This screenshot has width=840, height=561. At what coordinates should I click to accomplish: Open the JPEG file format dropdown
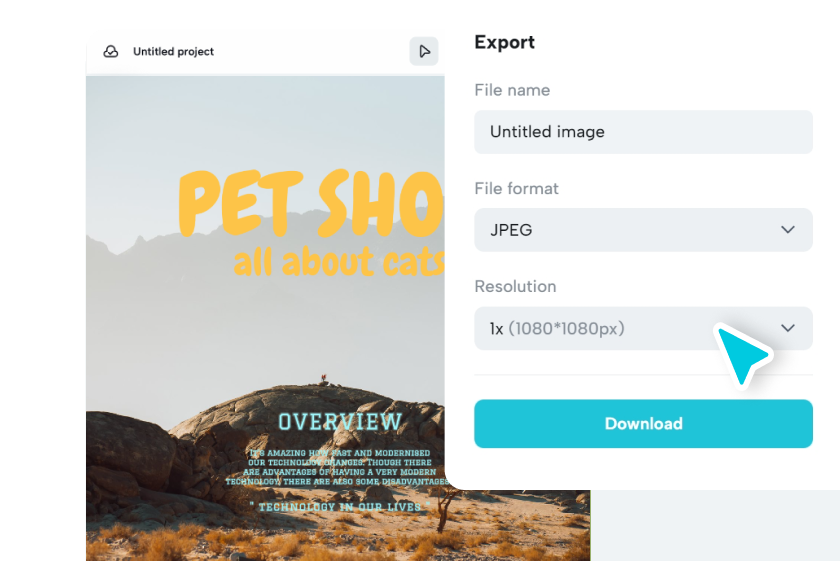(x=643, y=230)
